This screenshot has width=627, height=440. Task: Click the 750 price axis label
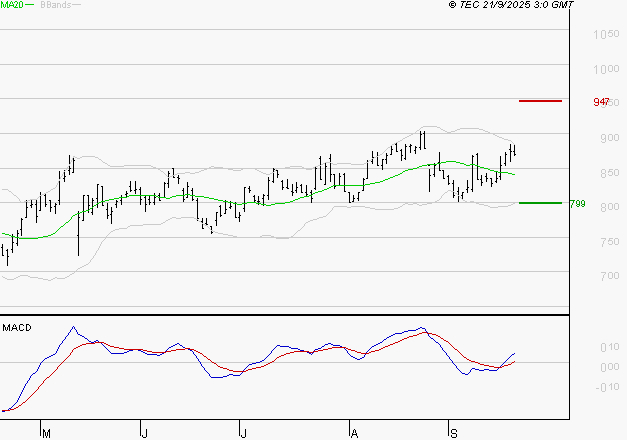[605, 242]
